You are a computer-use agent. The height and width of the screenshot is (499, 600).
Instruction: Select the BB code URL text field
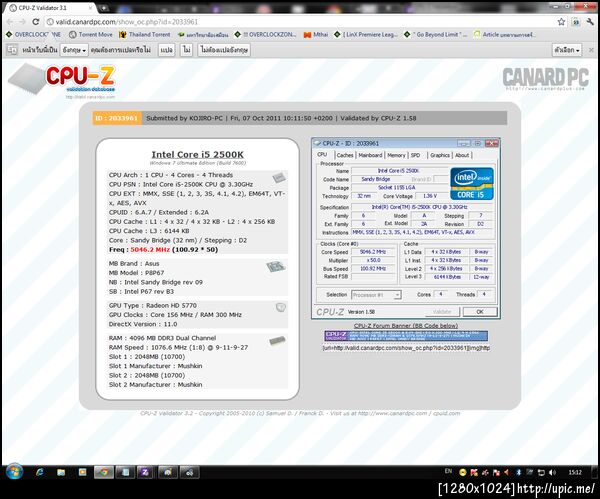pos(406,348)
